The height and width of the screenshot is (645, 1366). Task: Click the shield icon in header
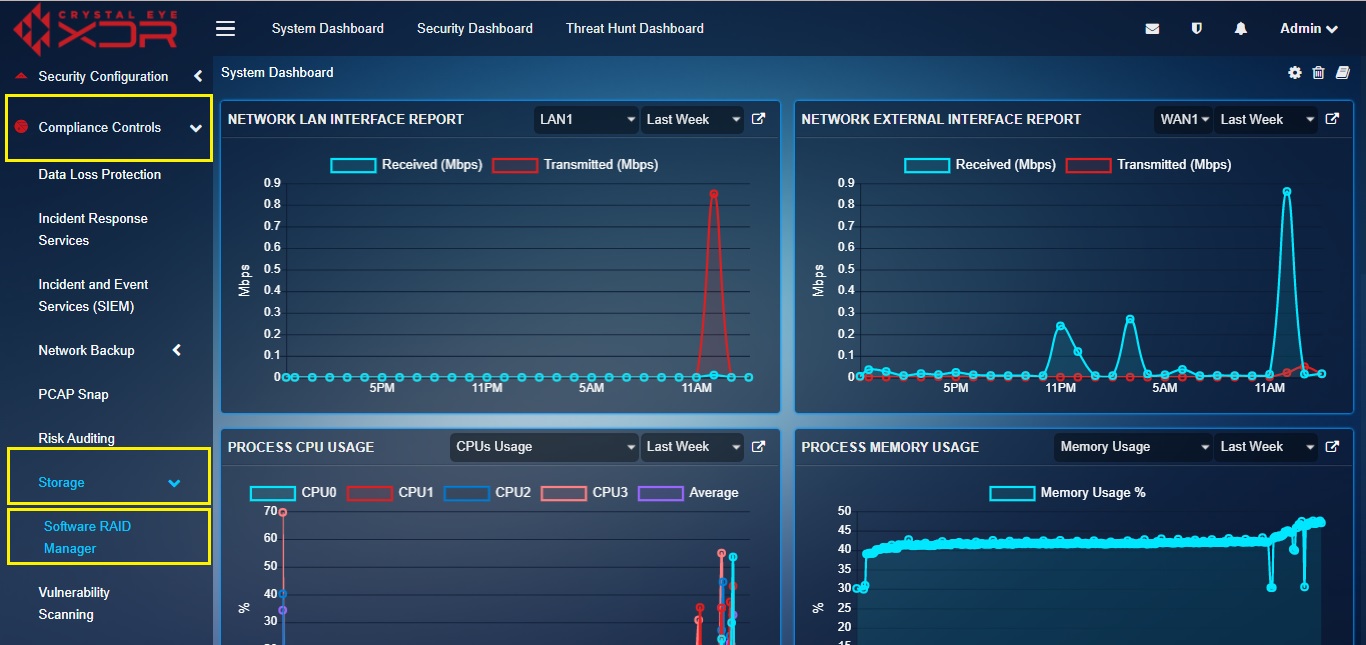pyautogui.click(x=1197, y=29)
